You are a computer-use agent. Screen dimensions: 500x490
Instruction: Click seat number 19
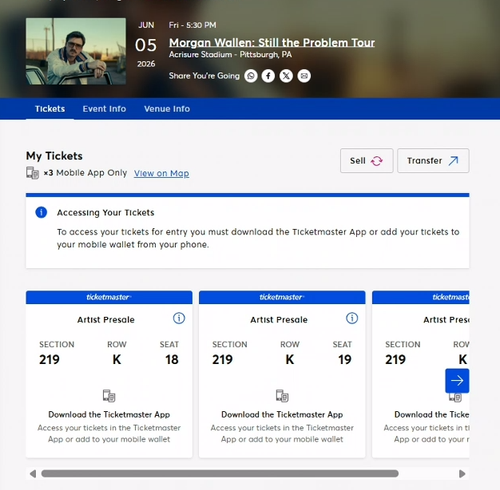345,360
